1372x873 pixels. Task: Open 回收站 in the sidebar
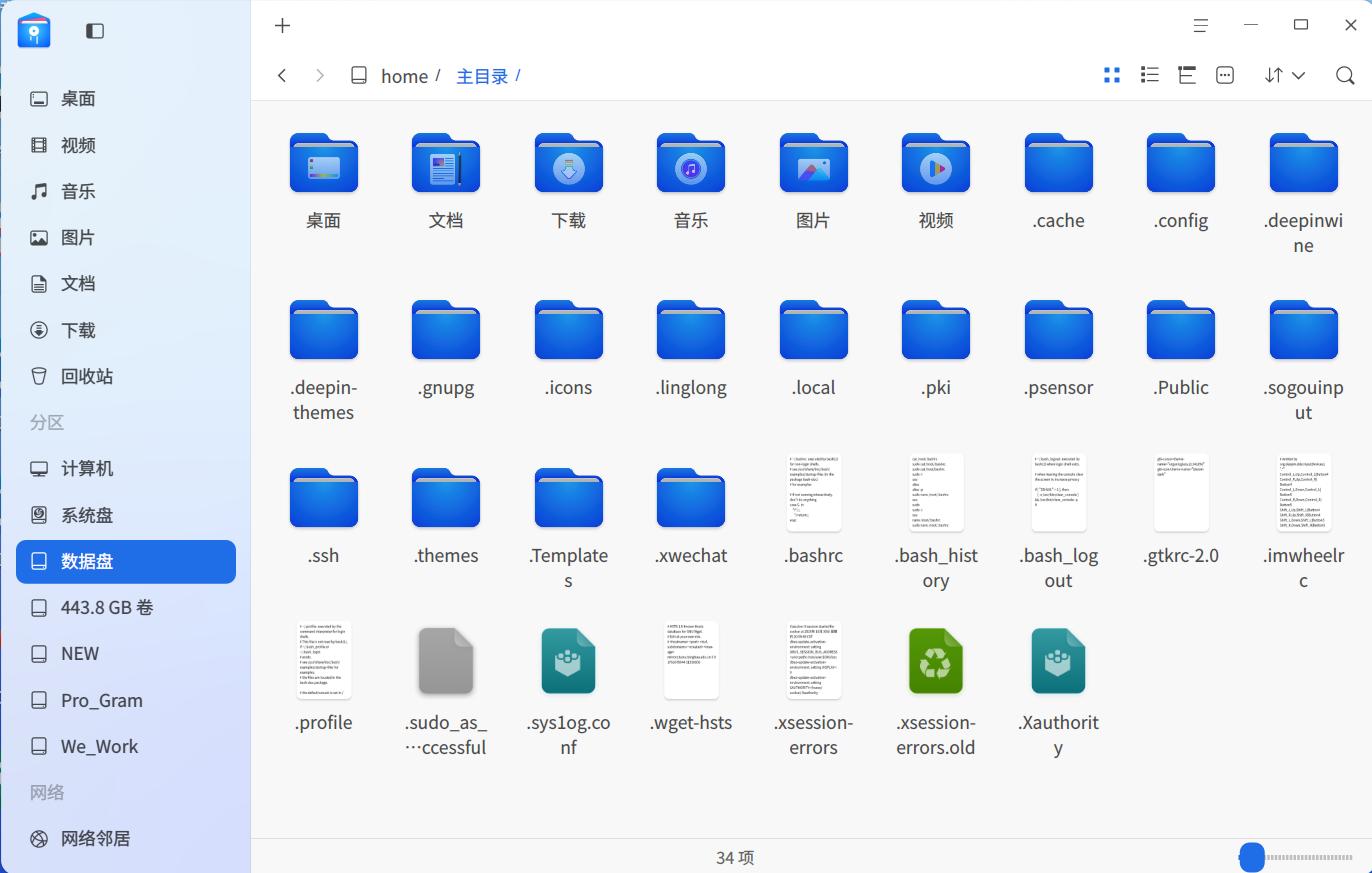coord(126,376)
